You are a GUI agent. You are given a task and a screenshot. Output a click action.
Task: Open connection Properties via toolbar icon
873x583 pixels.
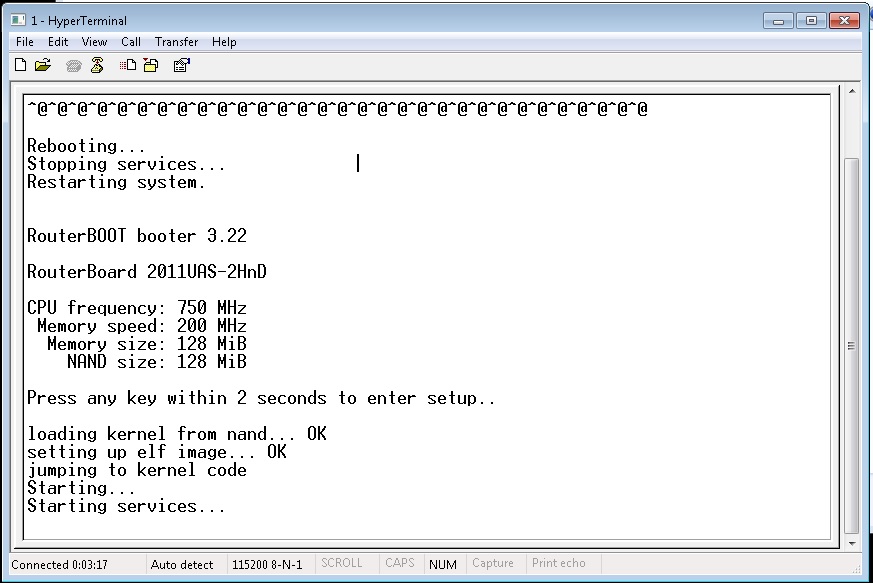point(182,64)
